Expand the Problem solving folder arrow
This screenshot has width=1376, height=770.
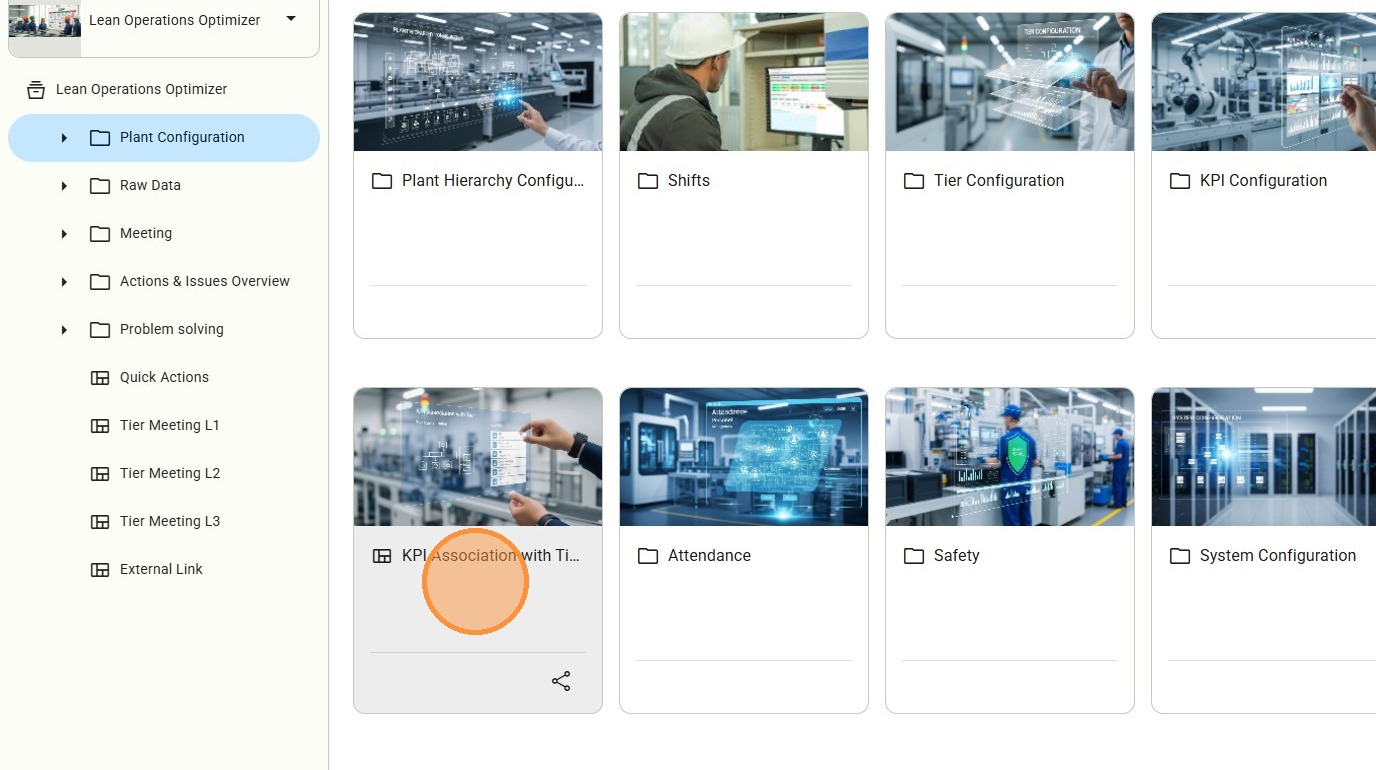tap(64, 330)
